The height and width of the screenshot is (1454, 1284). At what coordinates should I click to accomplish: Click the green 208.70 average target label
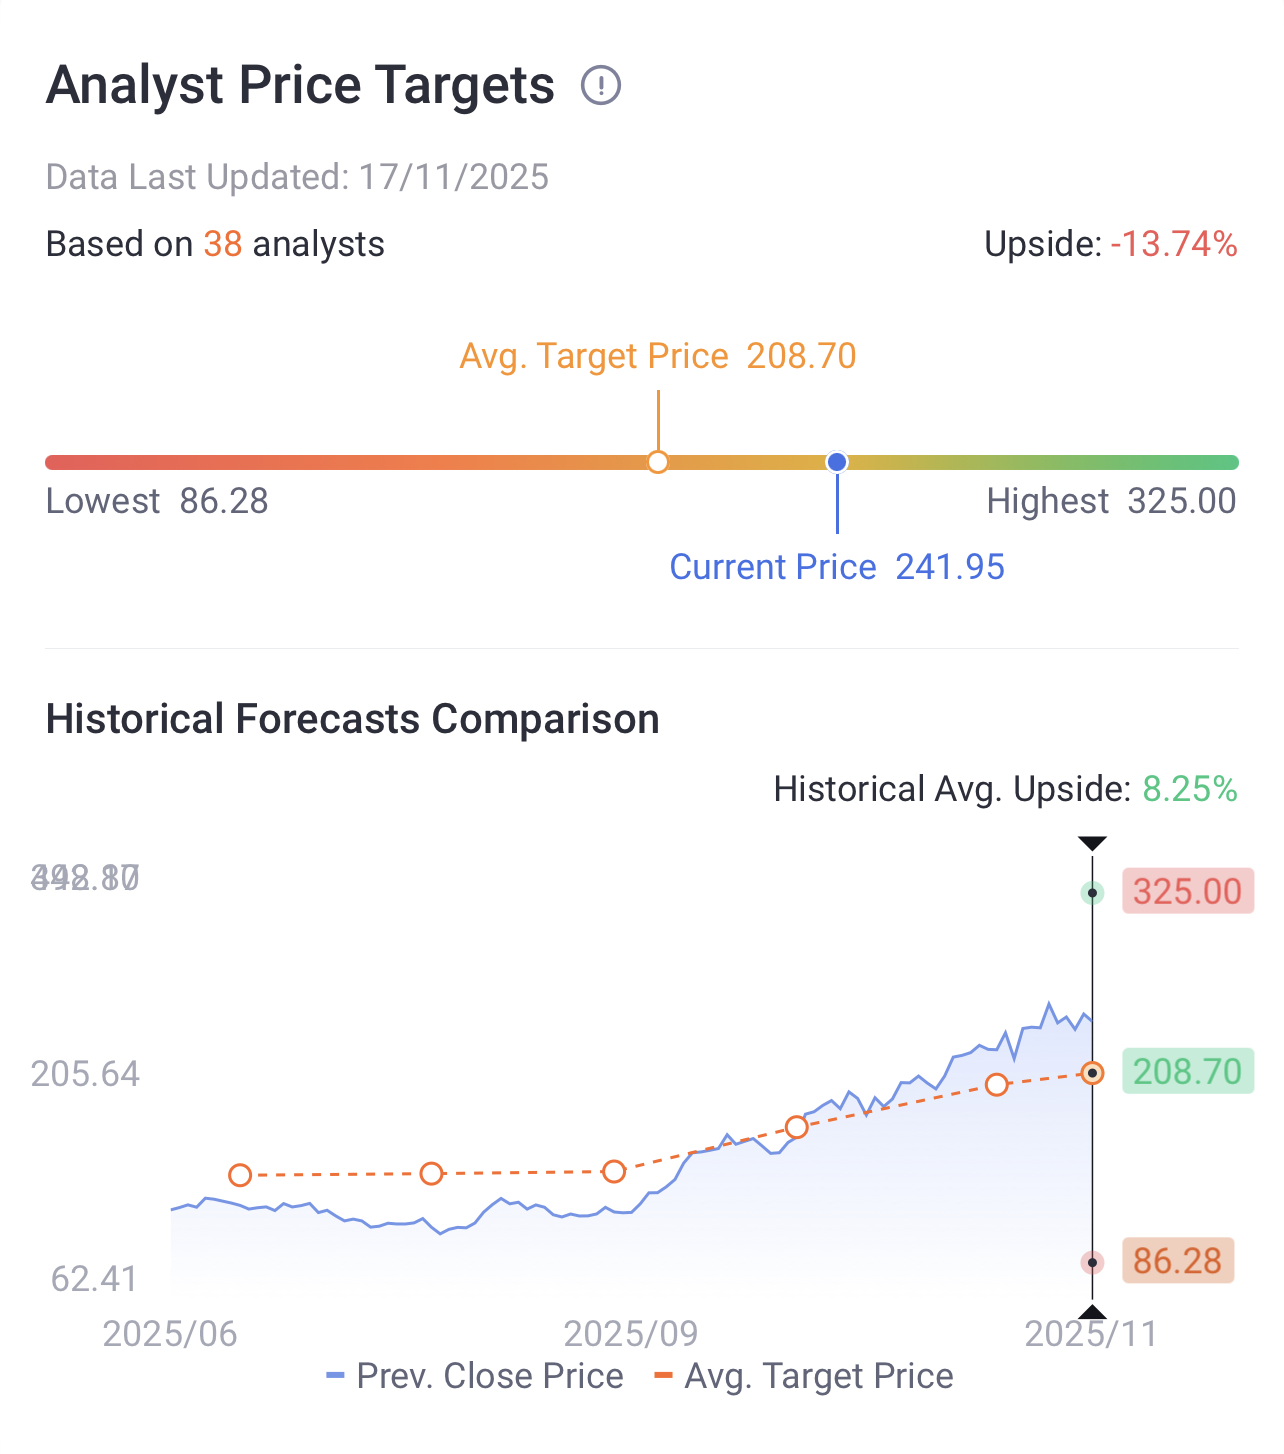pos(1187,1072)
